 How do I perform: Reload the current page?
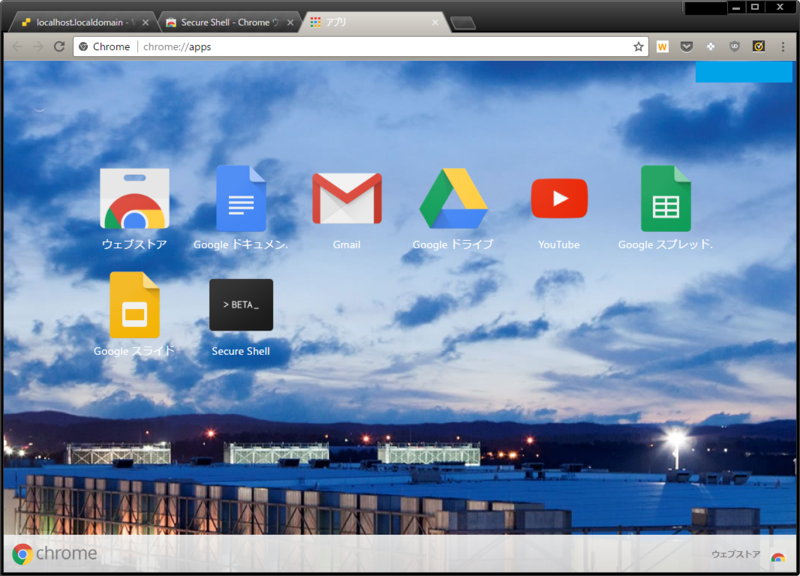59,47
